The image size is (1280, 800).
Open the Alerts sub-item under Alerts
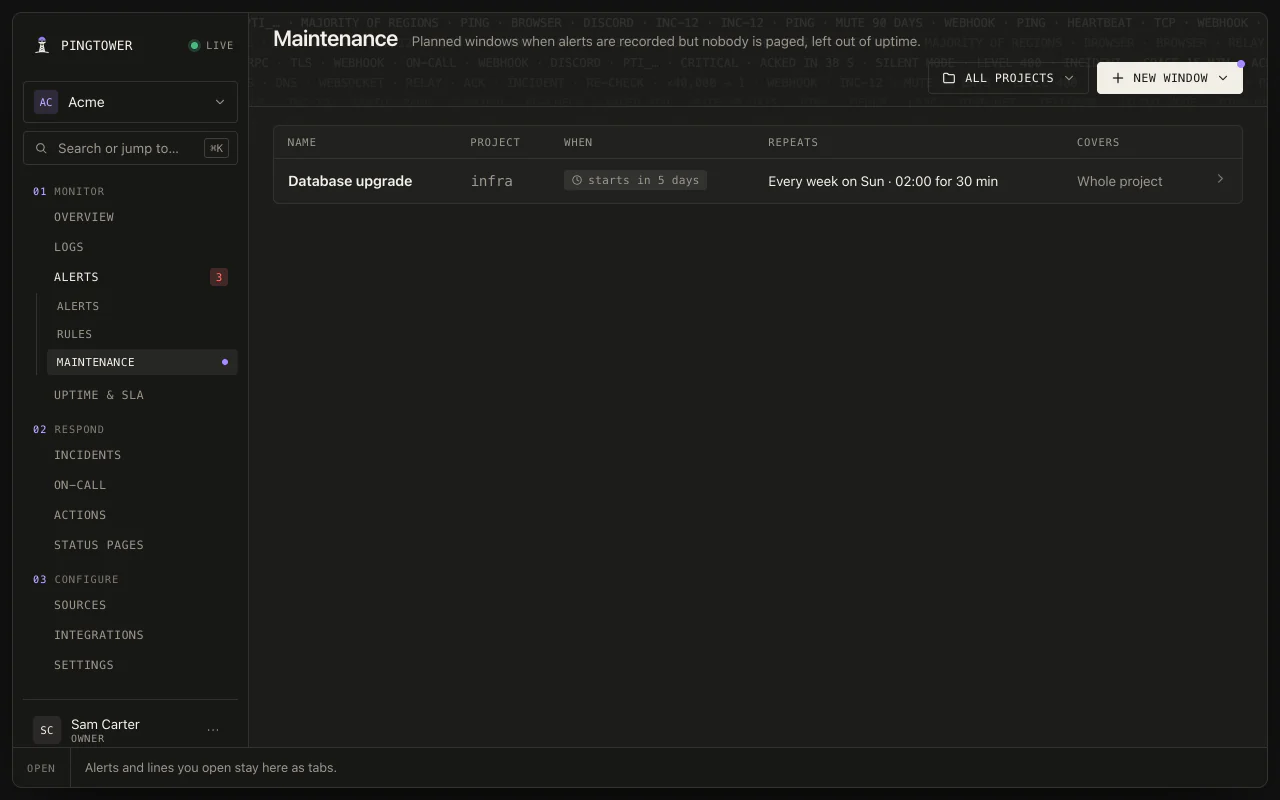tap(78, 306)
